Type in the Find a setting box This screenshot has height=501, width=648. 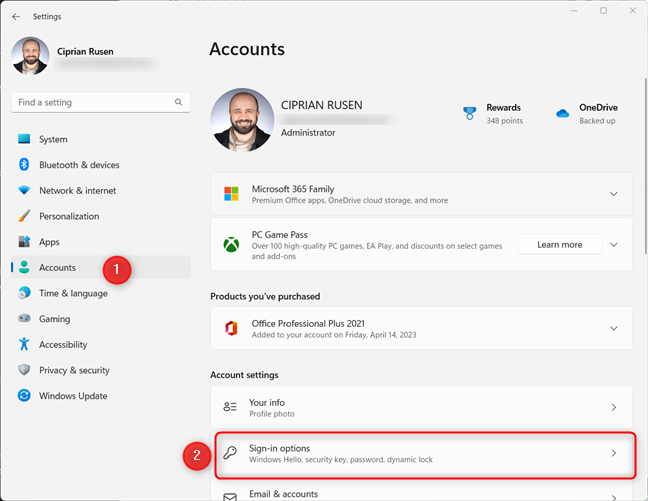[90, 102]
